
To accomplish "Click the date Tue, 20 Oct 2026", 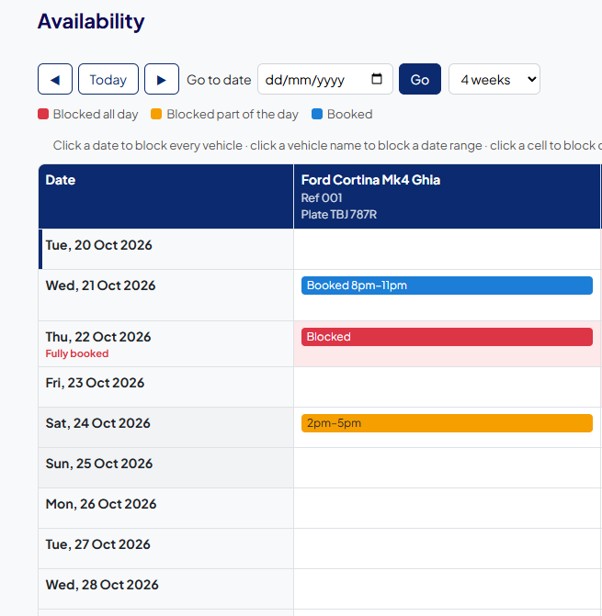I will pos(99,245).
